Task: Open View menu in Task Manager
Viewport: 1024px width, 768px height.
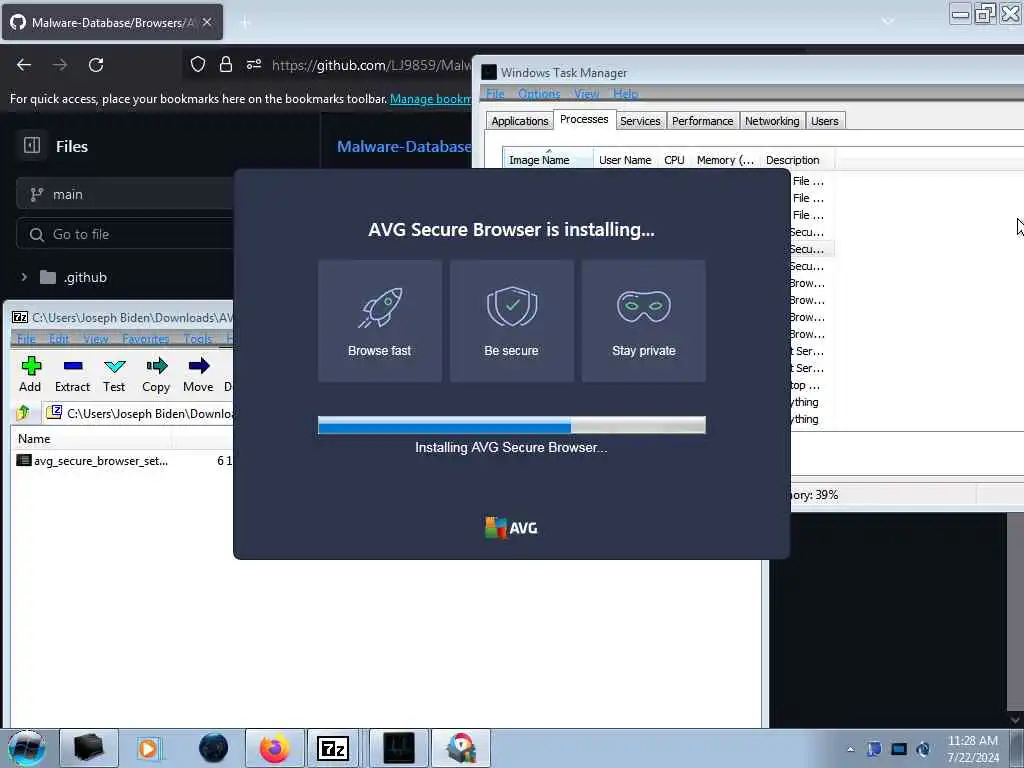Action: click(586, 93)
